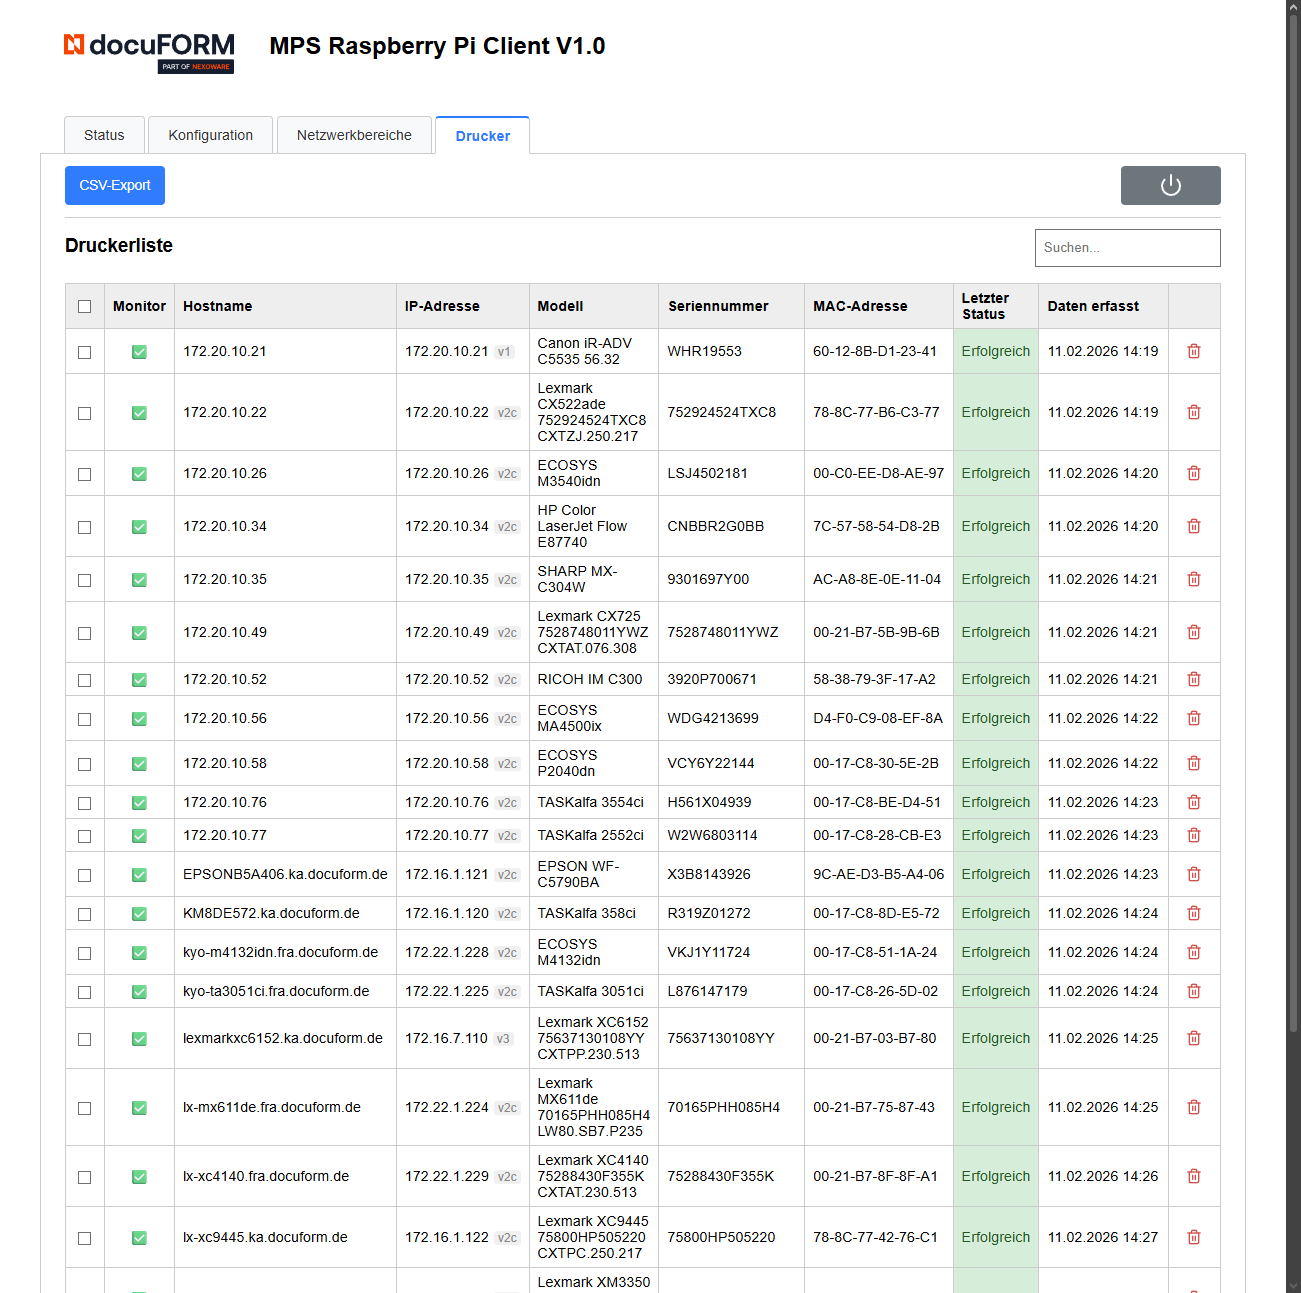Switch to the Netzwerkbereiche tab

pos(354,135)
